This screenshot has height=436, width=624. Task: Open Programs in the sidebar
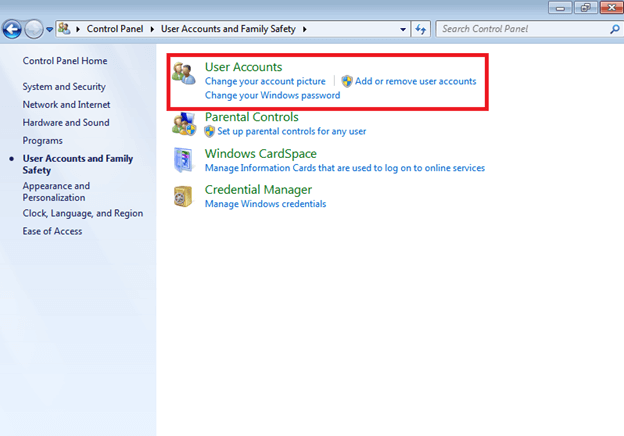pos(43,141)
